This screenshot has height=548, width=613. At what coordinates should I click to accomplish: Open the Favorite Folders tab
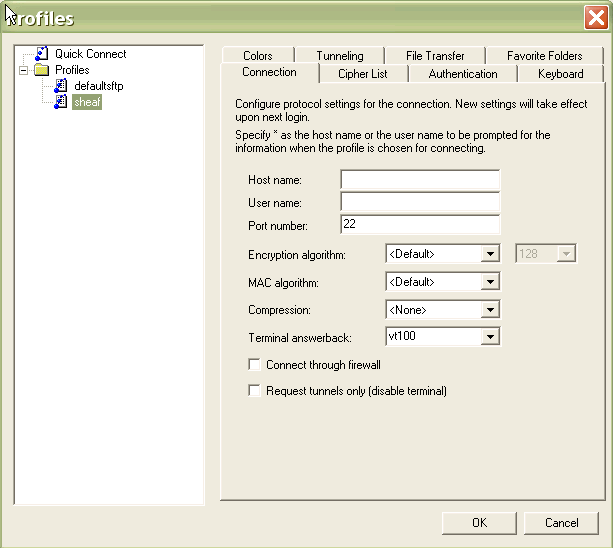pos(544,56)
